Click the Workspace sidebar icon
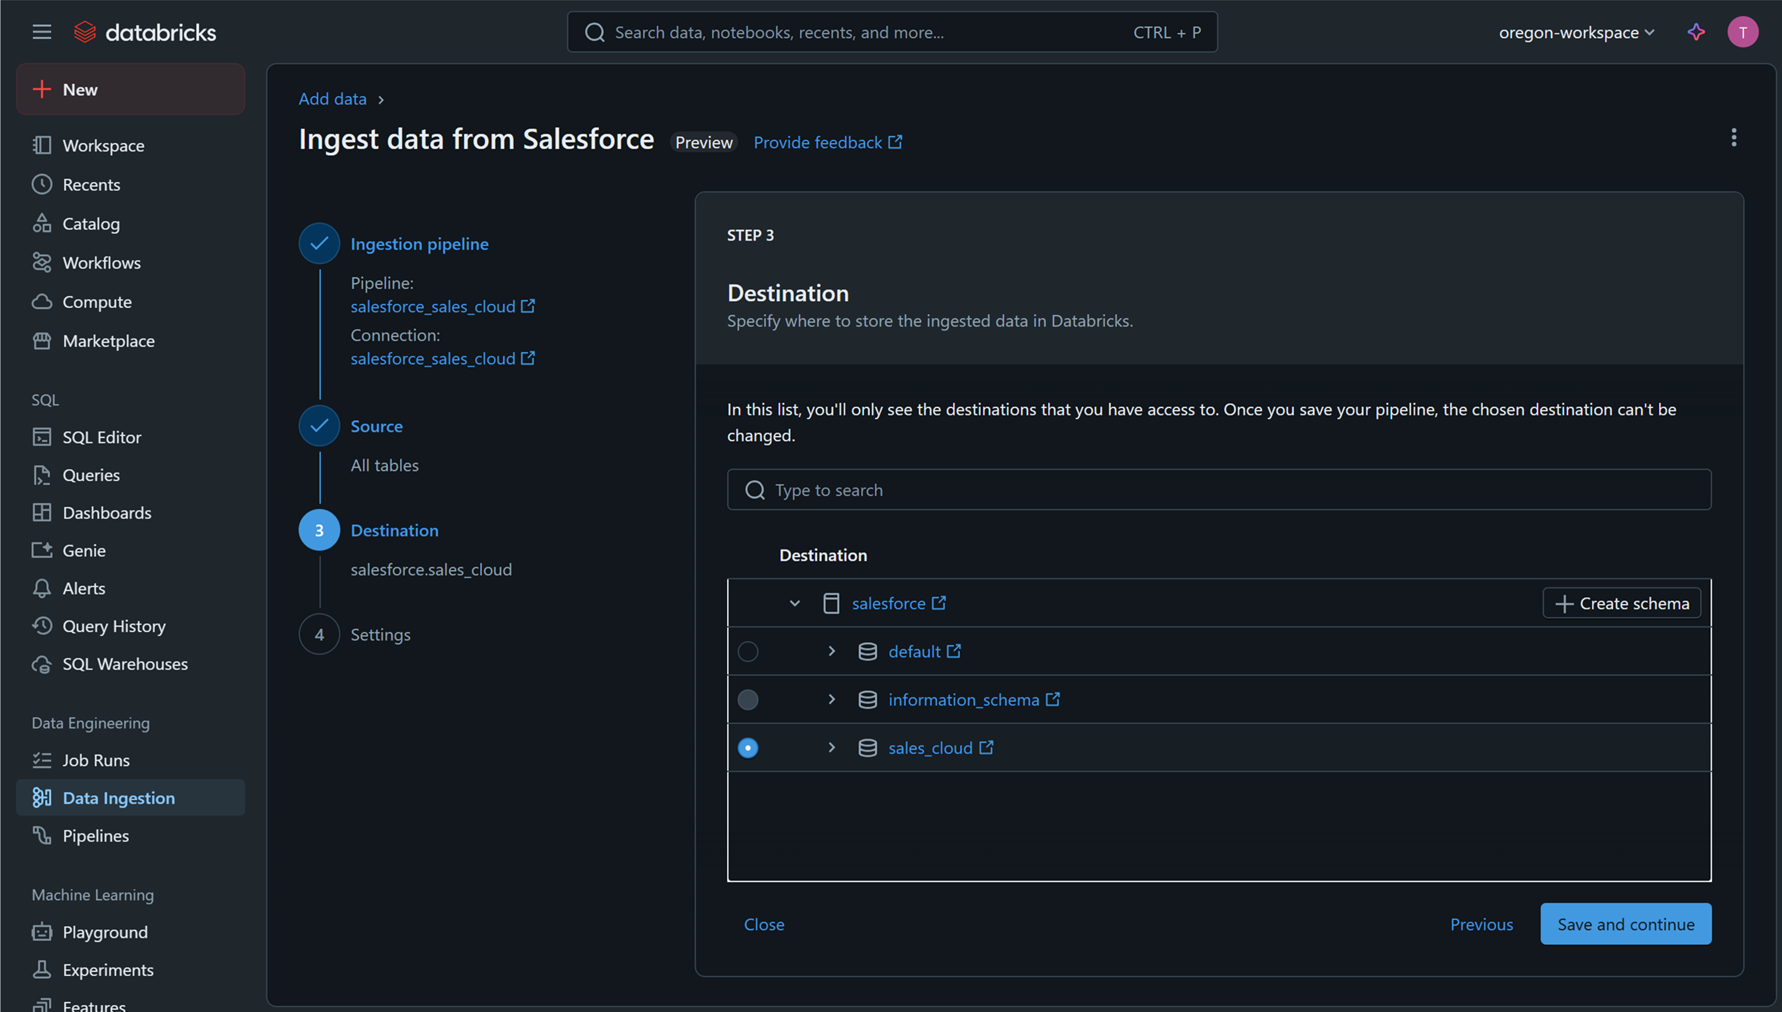 tap(42, 145)
